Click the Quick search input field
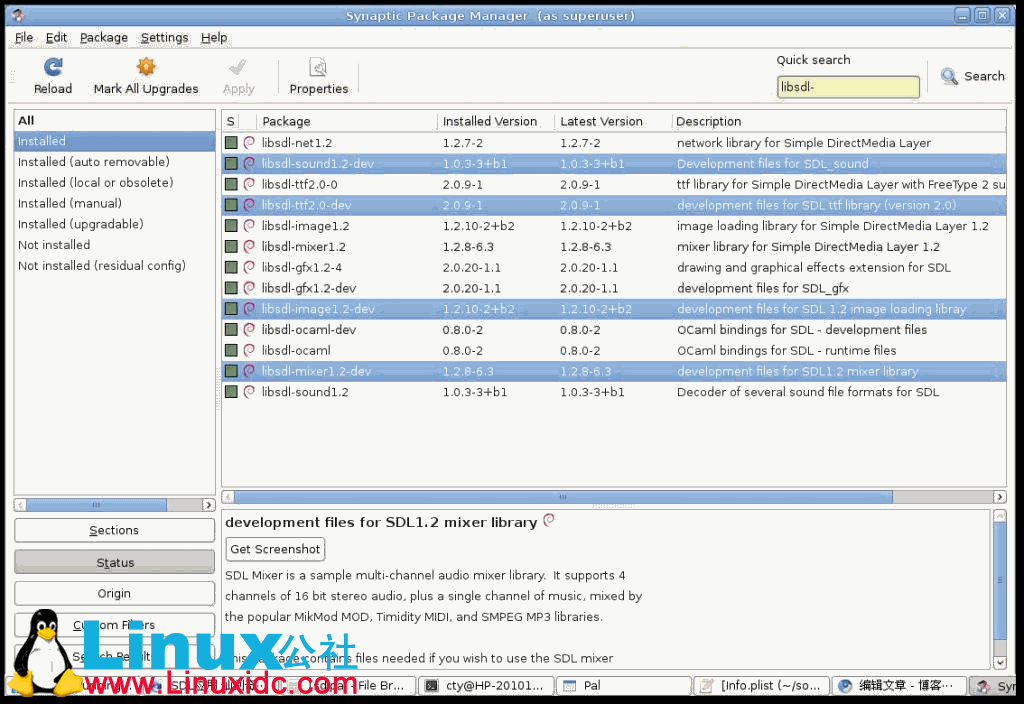The width and height of the screenshot is (1024, 704). click(x=847, y=88)
